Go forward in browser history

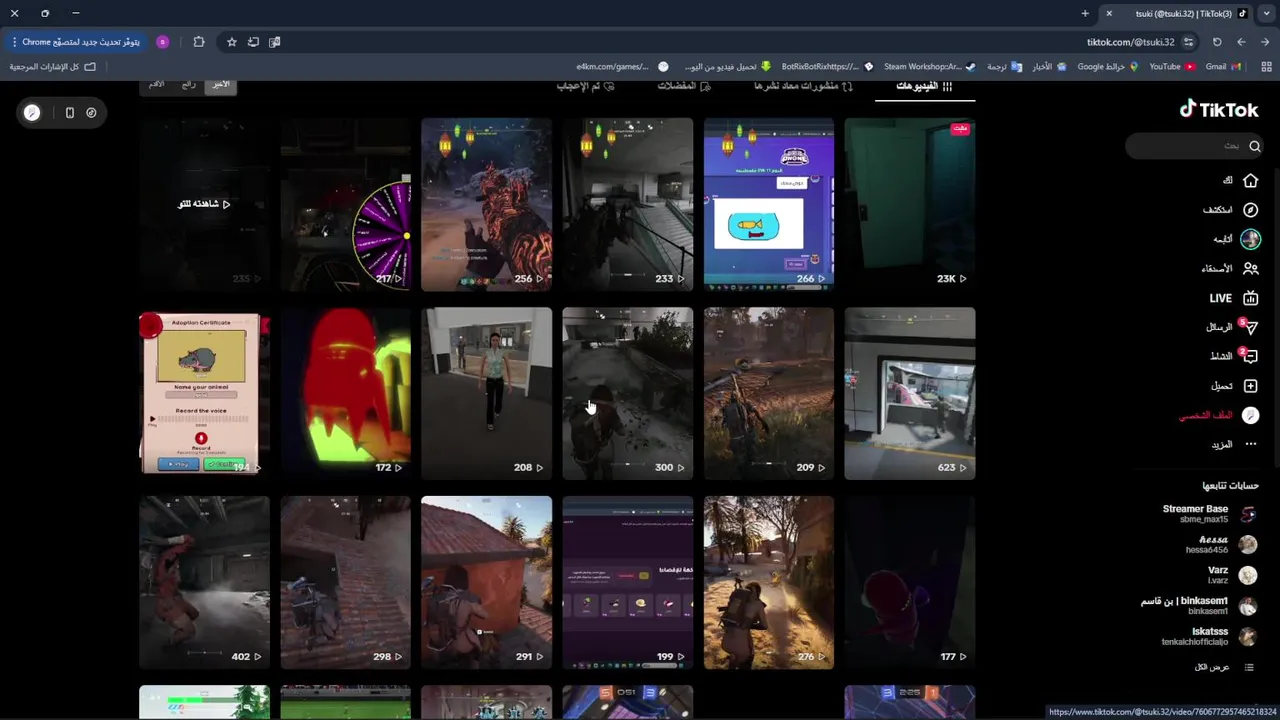click(x=1241, y=42)
